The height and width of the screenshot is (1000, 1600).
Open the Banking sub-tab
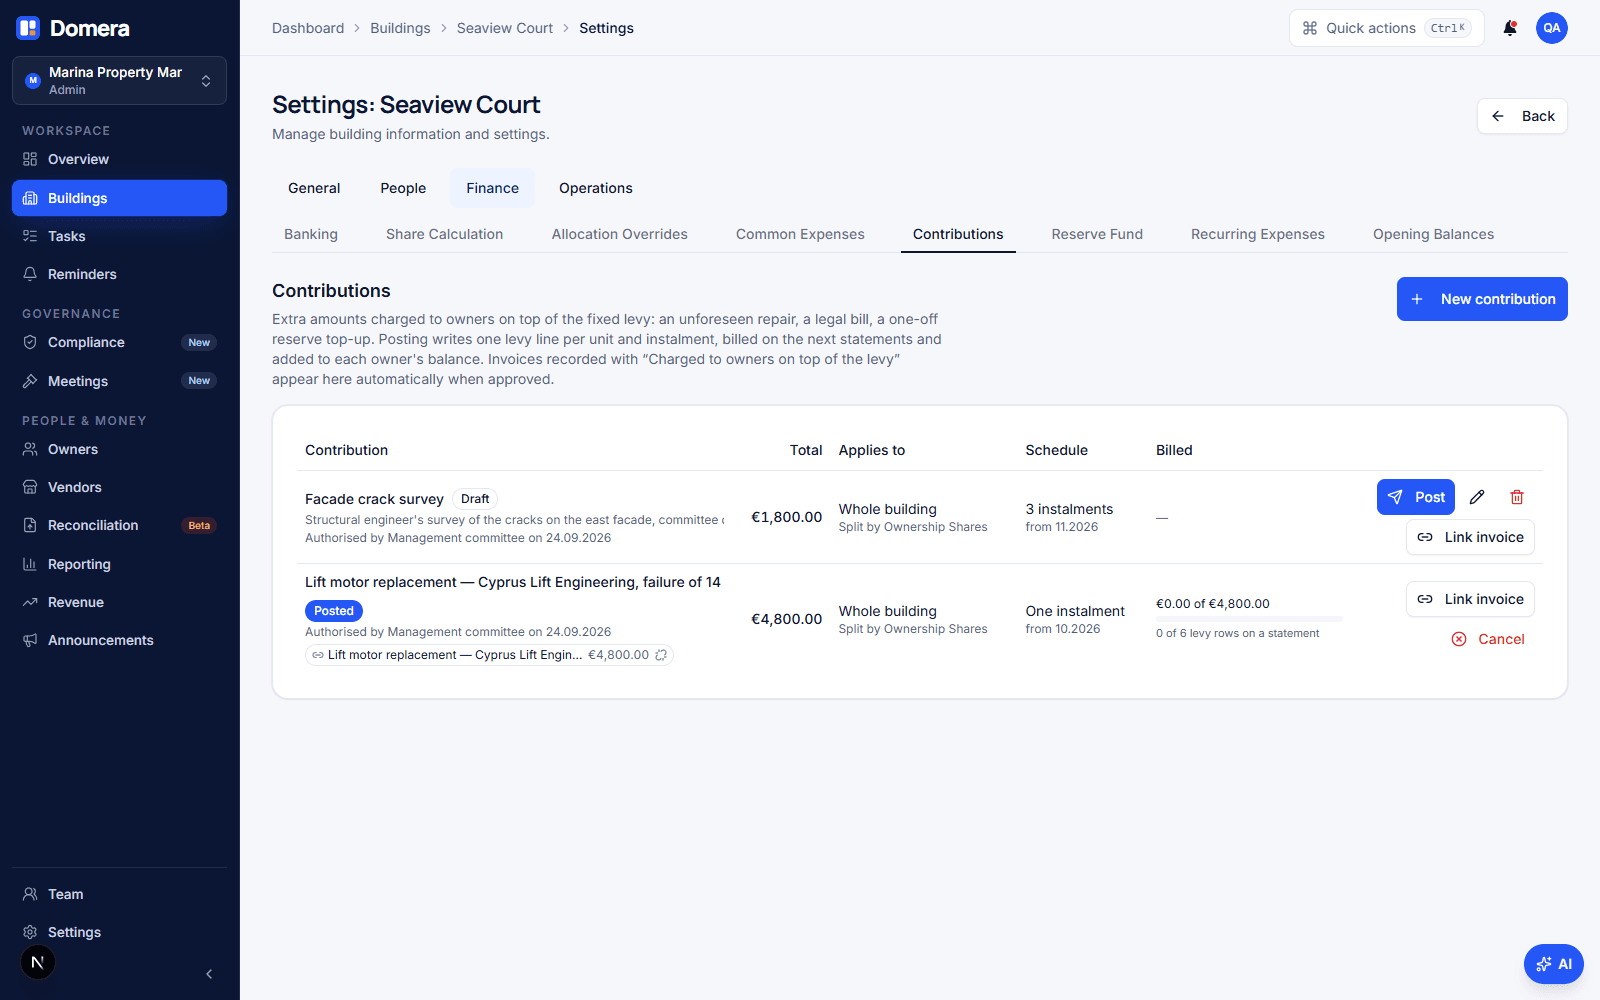point(311,234)
